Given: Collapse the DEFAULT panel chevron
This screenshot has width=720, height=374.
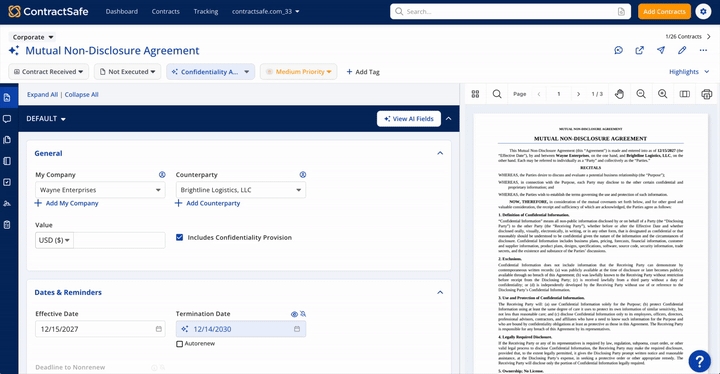Looking at the screenshot, I should pos(449,119).
